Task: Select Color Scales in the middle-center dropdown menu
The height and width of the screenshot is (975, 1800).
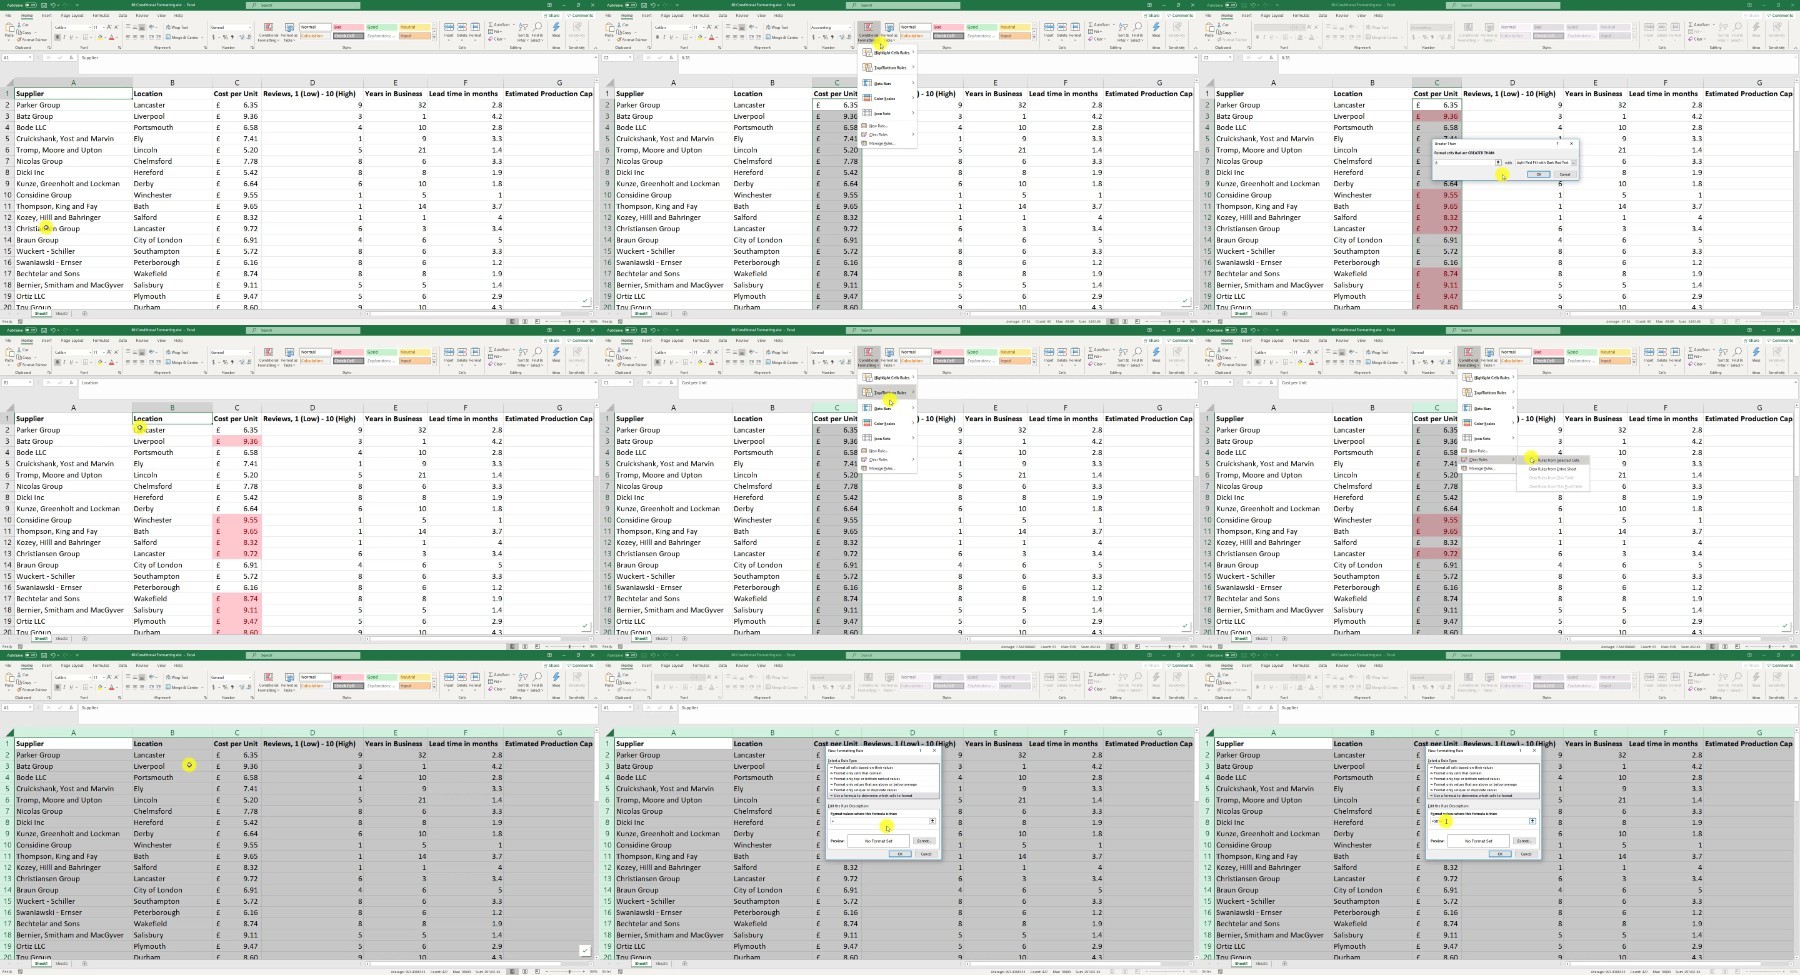Action: click(885, 423)
